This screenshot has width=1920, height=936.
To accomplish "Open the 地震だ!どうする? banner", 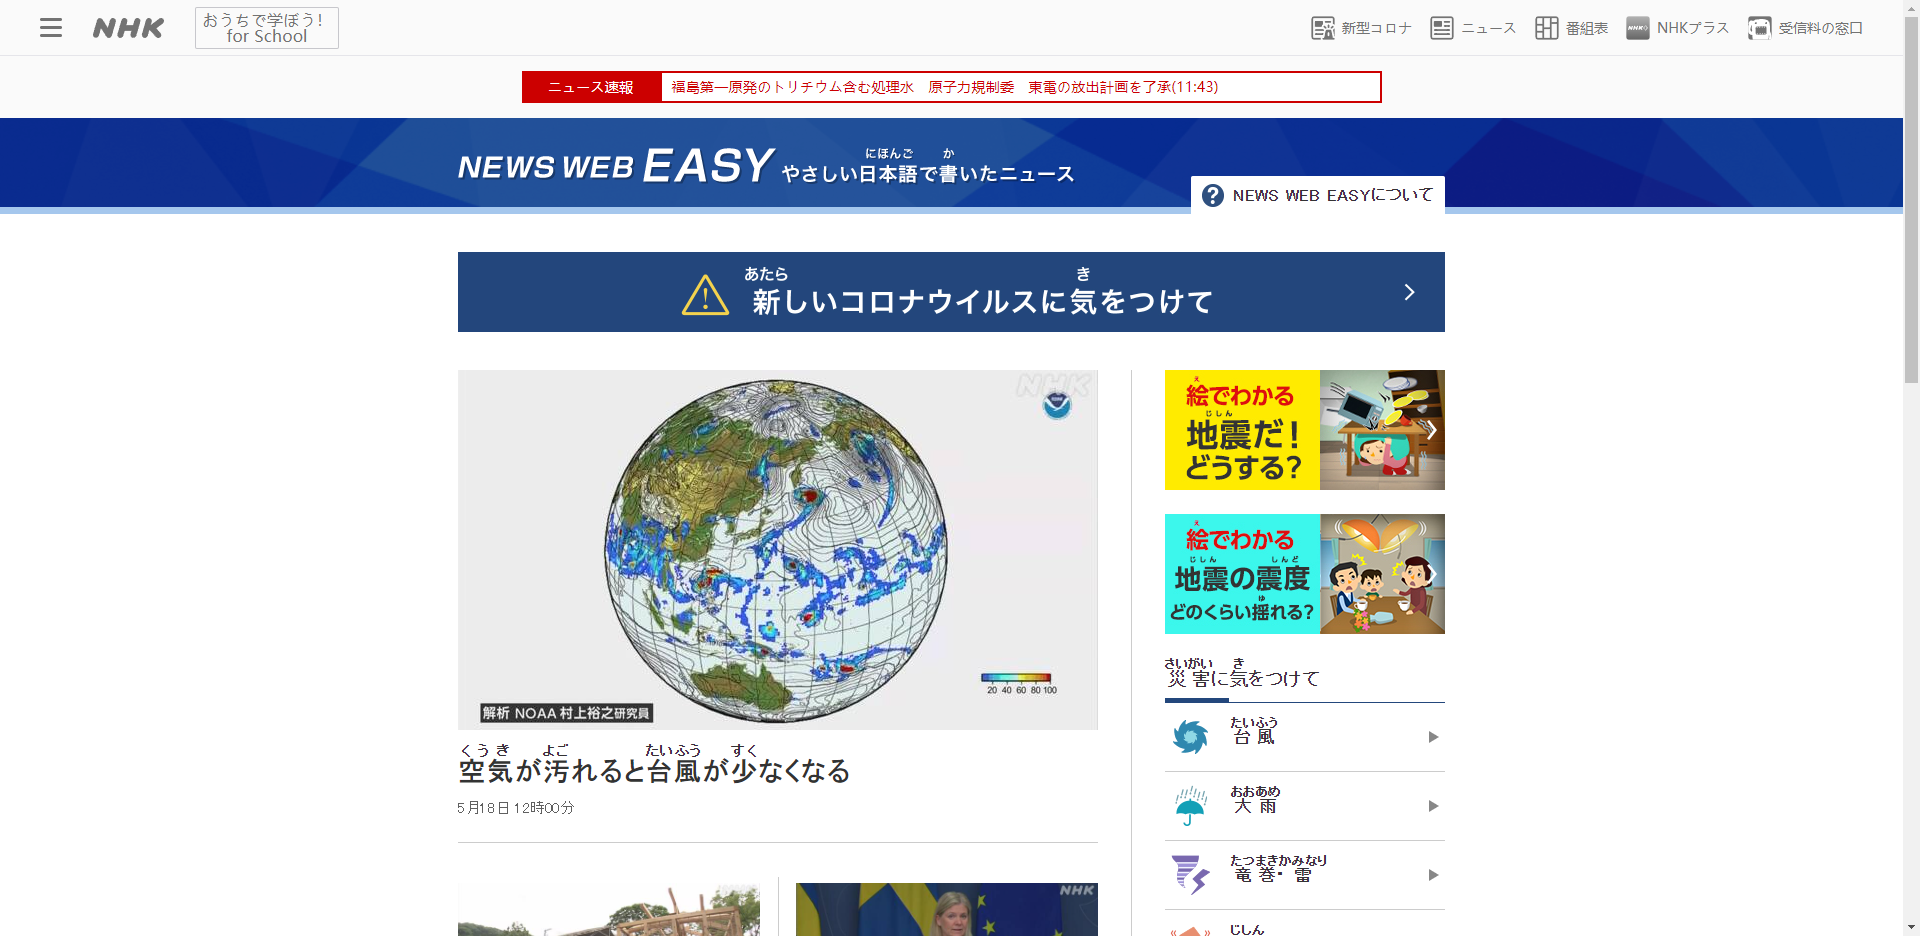I will tap(1304, 430).
